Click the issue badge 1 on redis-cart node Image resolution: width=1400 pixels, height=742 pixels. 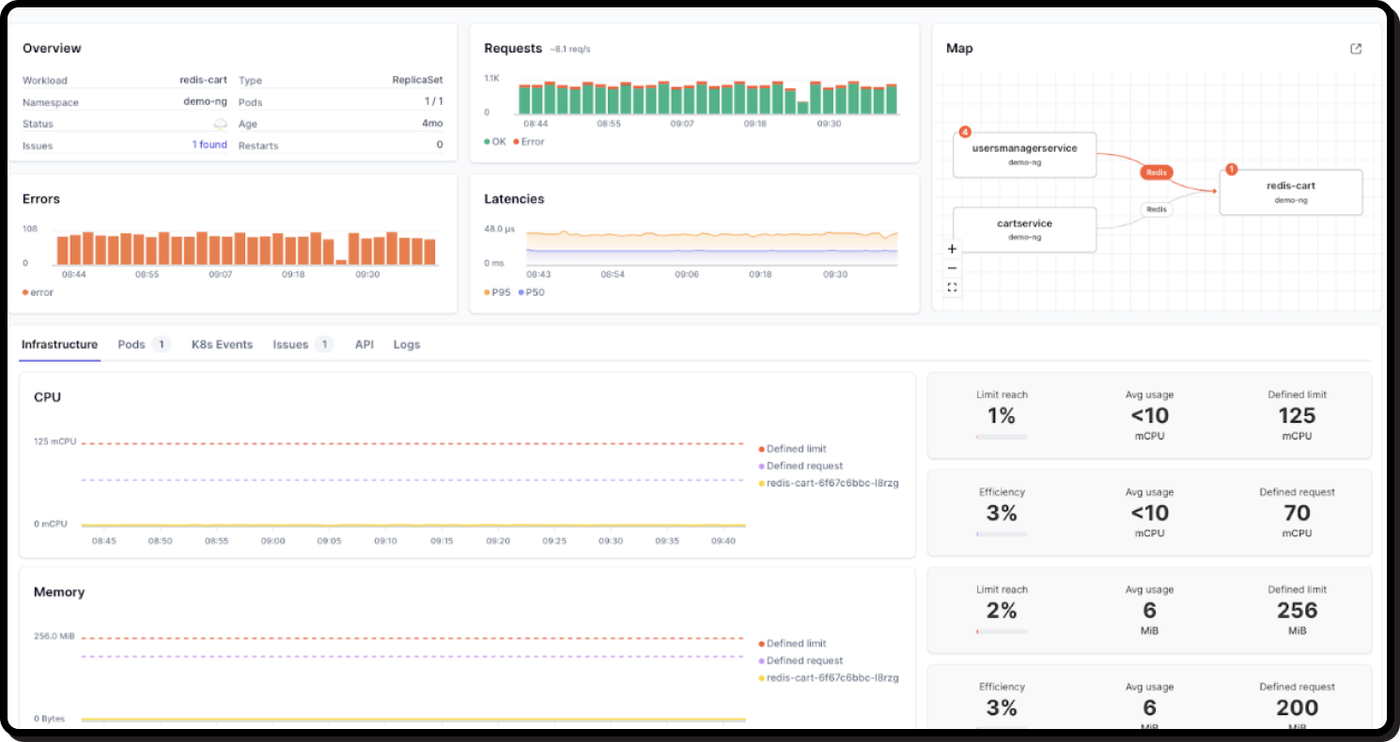[x=1231, y=170]
